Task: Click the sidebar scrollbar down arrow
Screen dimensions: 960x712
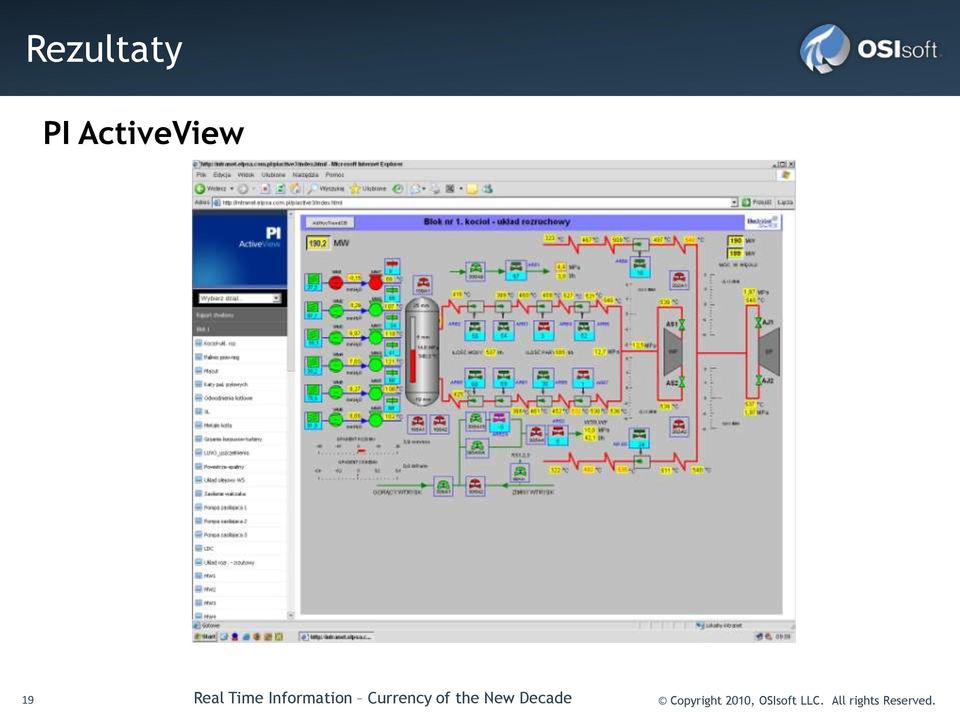Action: click(x=291, y=615)
